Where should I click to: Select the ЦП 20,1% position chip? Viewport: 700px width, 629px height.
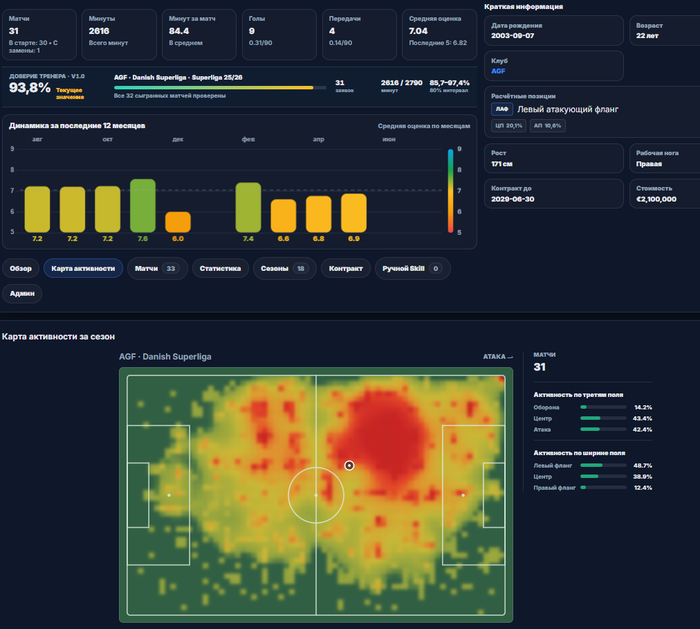[508, 125]
